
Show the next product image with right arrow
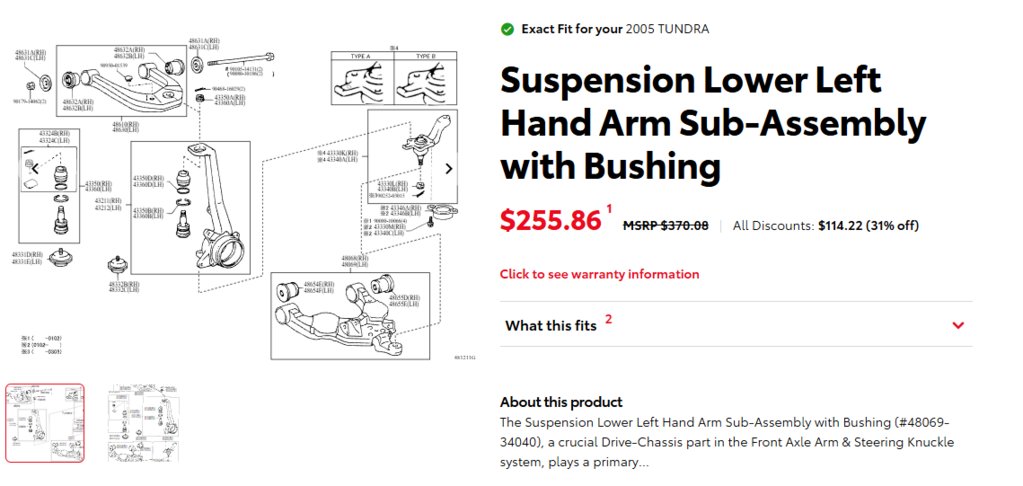(x=448, y=169)
